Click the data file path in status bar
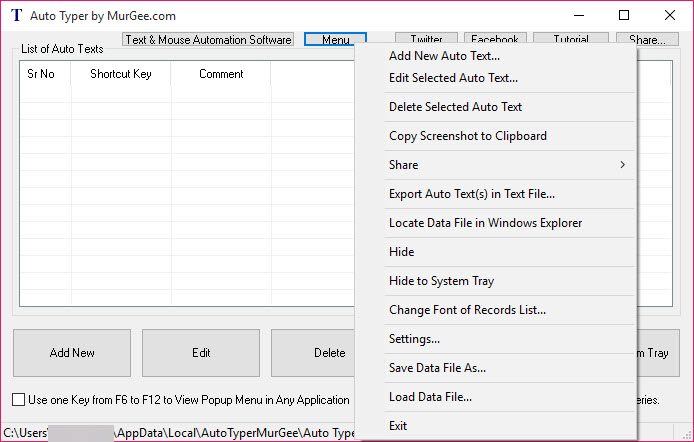The width and height of the screenshot is (694, 442). [179, 433]
